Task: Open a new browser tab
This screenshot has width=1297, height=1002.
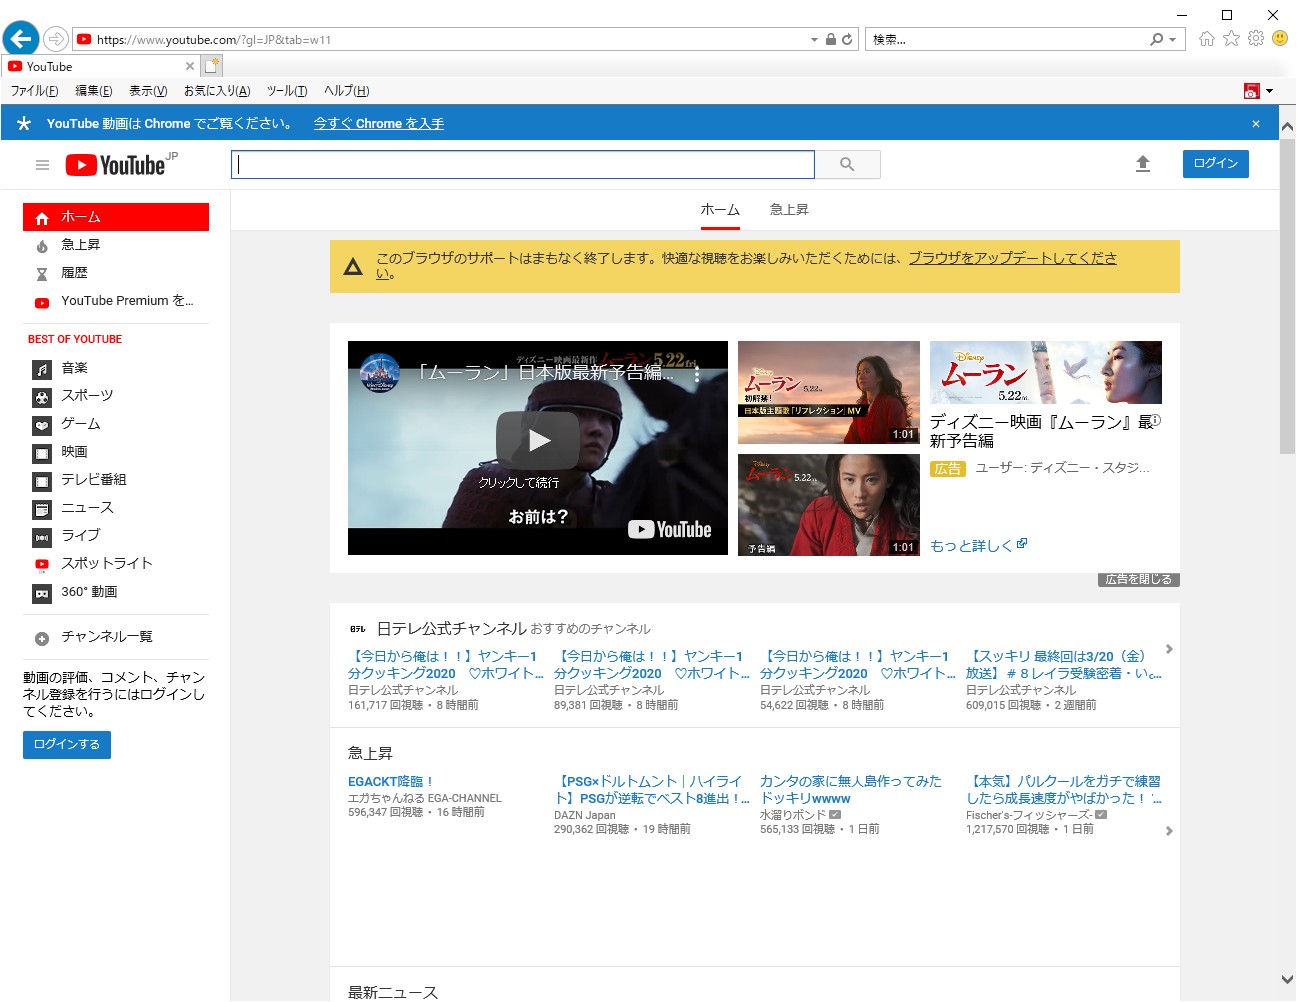Action: pos(212,66)
